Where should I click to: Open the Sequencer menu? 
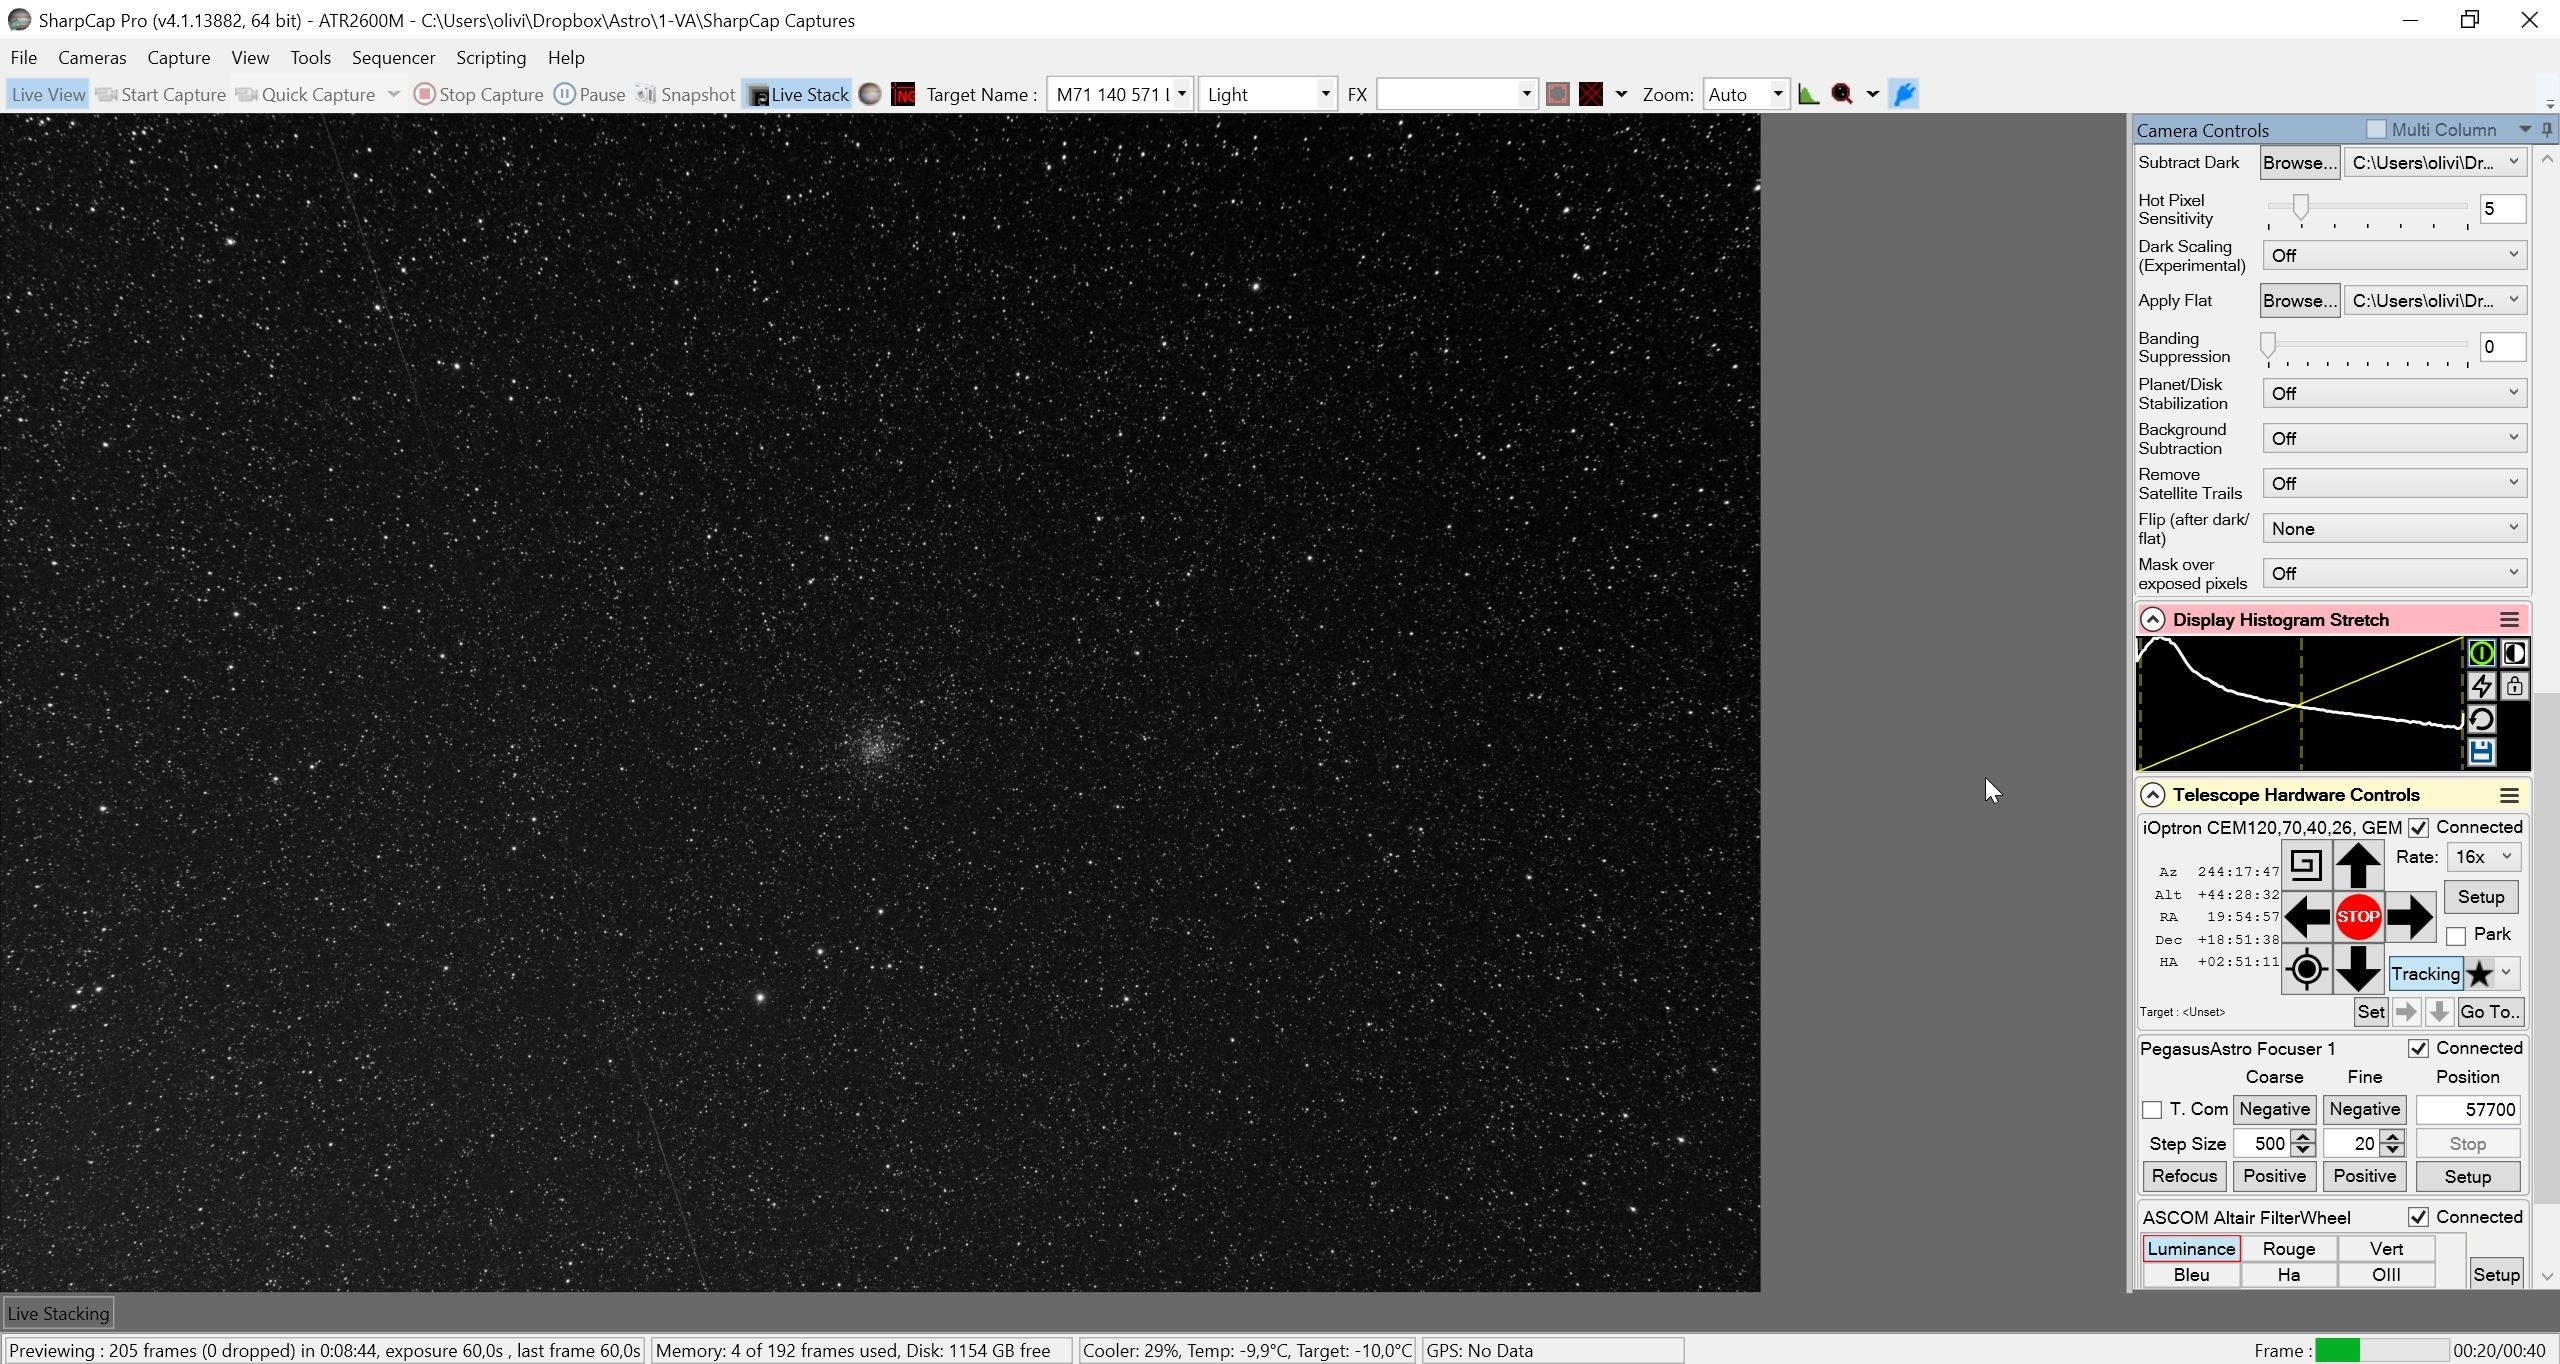click(393, 58)
